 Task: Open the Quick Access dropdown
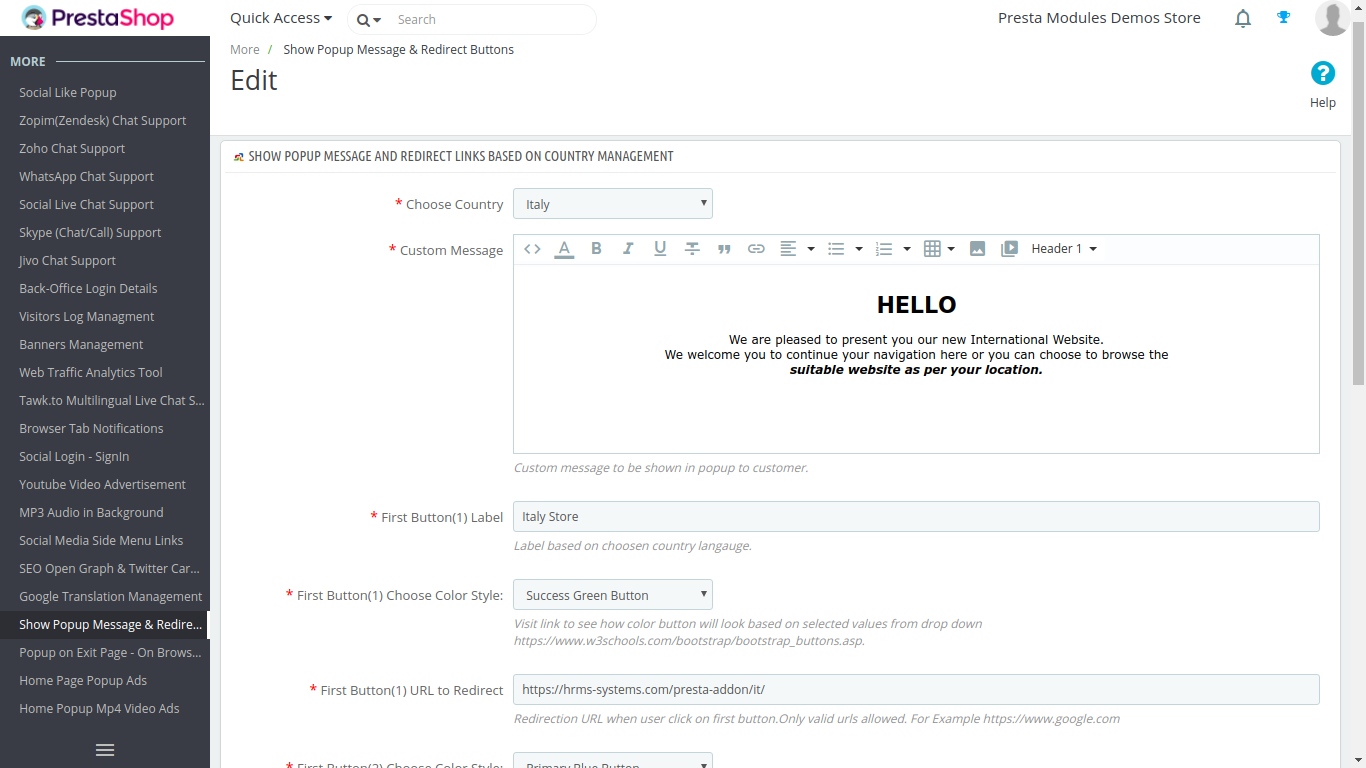(281, 18)
